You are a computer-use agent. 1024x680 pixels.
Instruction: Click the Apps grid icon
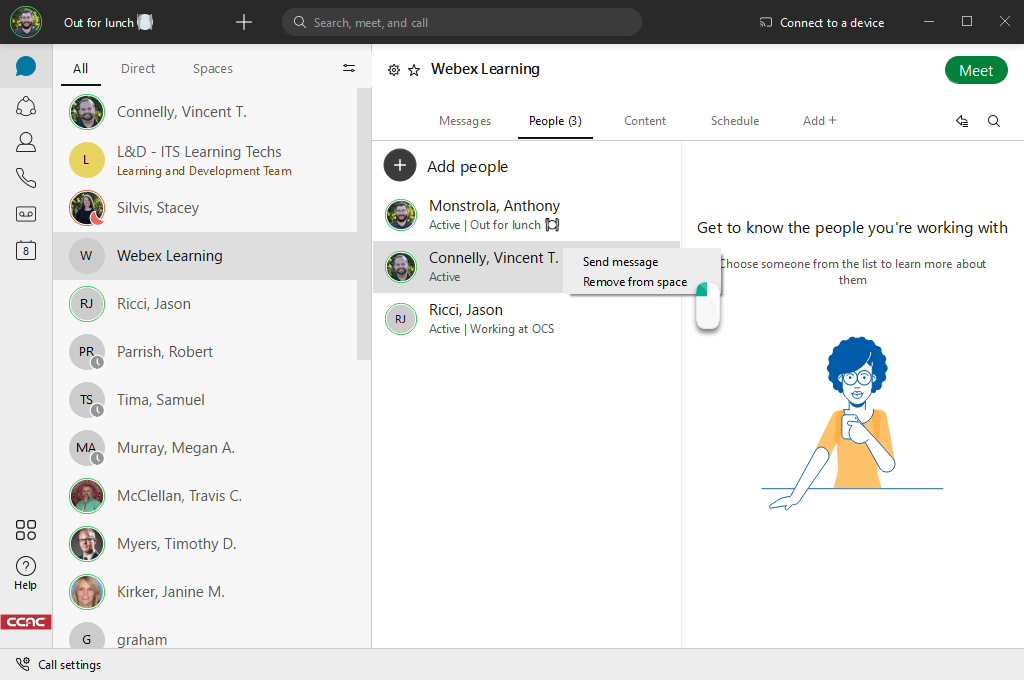(x=25, y=531)
